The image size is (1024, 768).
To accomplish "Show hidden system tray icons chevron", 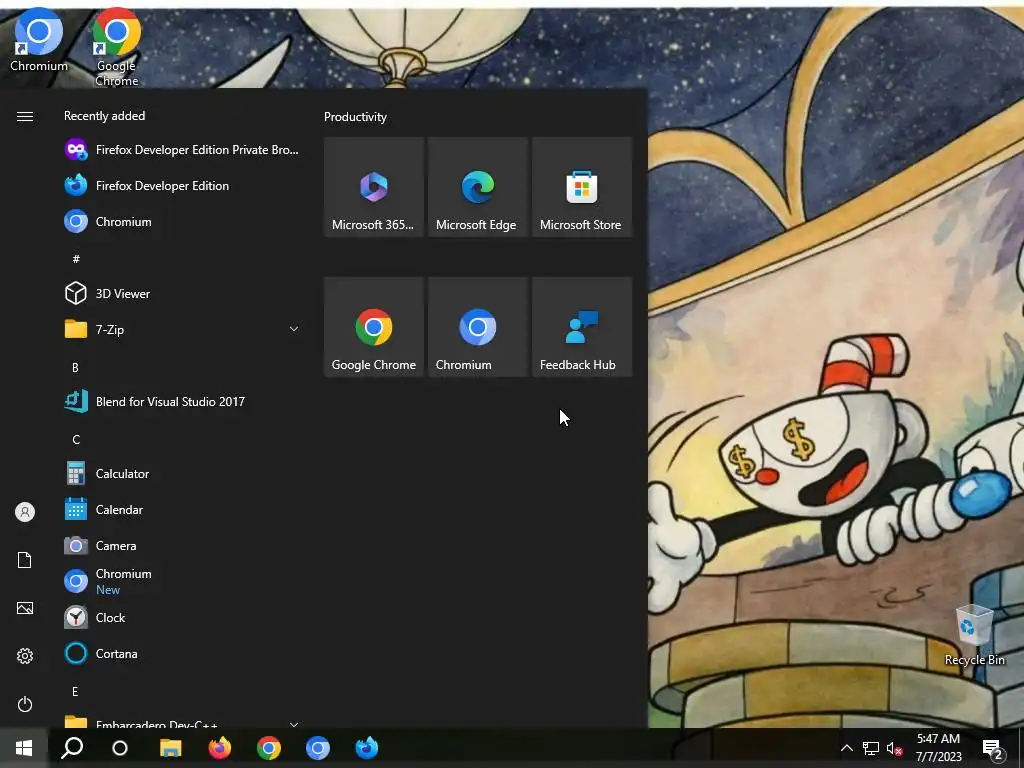I will pyautogui.click(x=846, y=748).
